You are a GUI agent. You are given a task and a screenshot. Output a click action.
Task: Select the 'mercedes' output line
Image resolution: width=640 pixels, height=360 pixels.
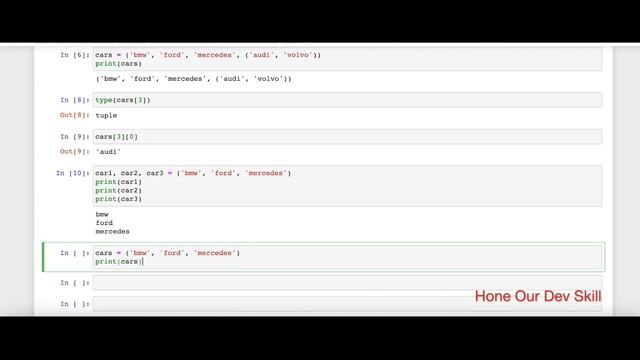[x=112, y=231]
